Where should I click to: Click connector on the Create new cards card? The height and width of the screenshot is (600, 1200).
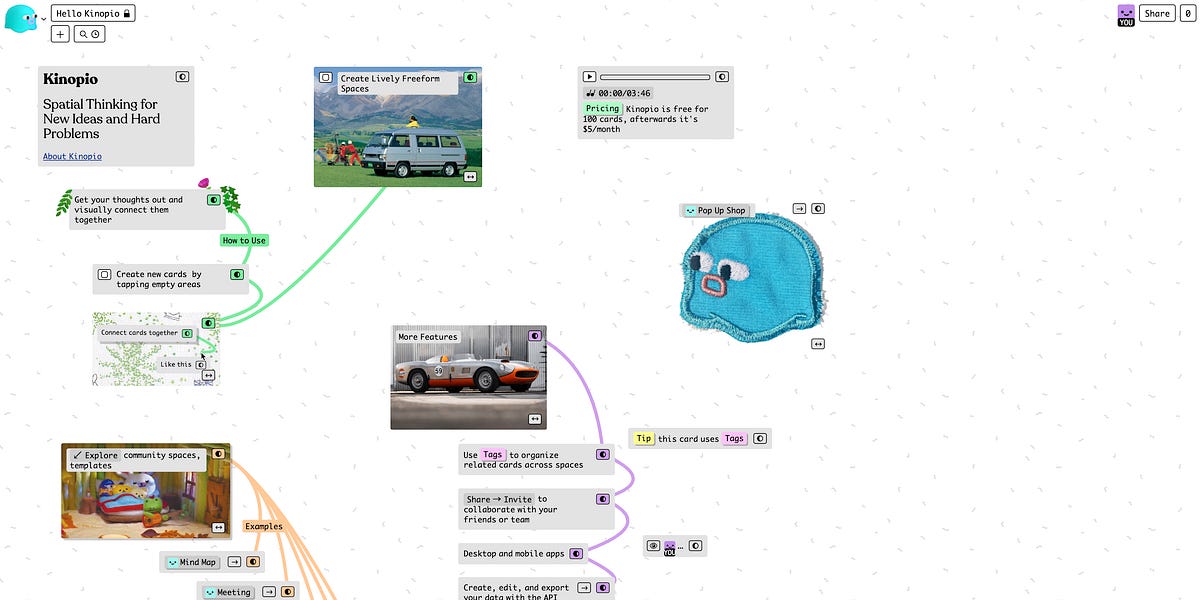pyautogui.click(x=237, y=274)
